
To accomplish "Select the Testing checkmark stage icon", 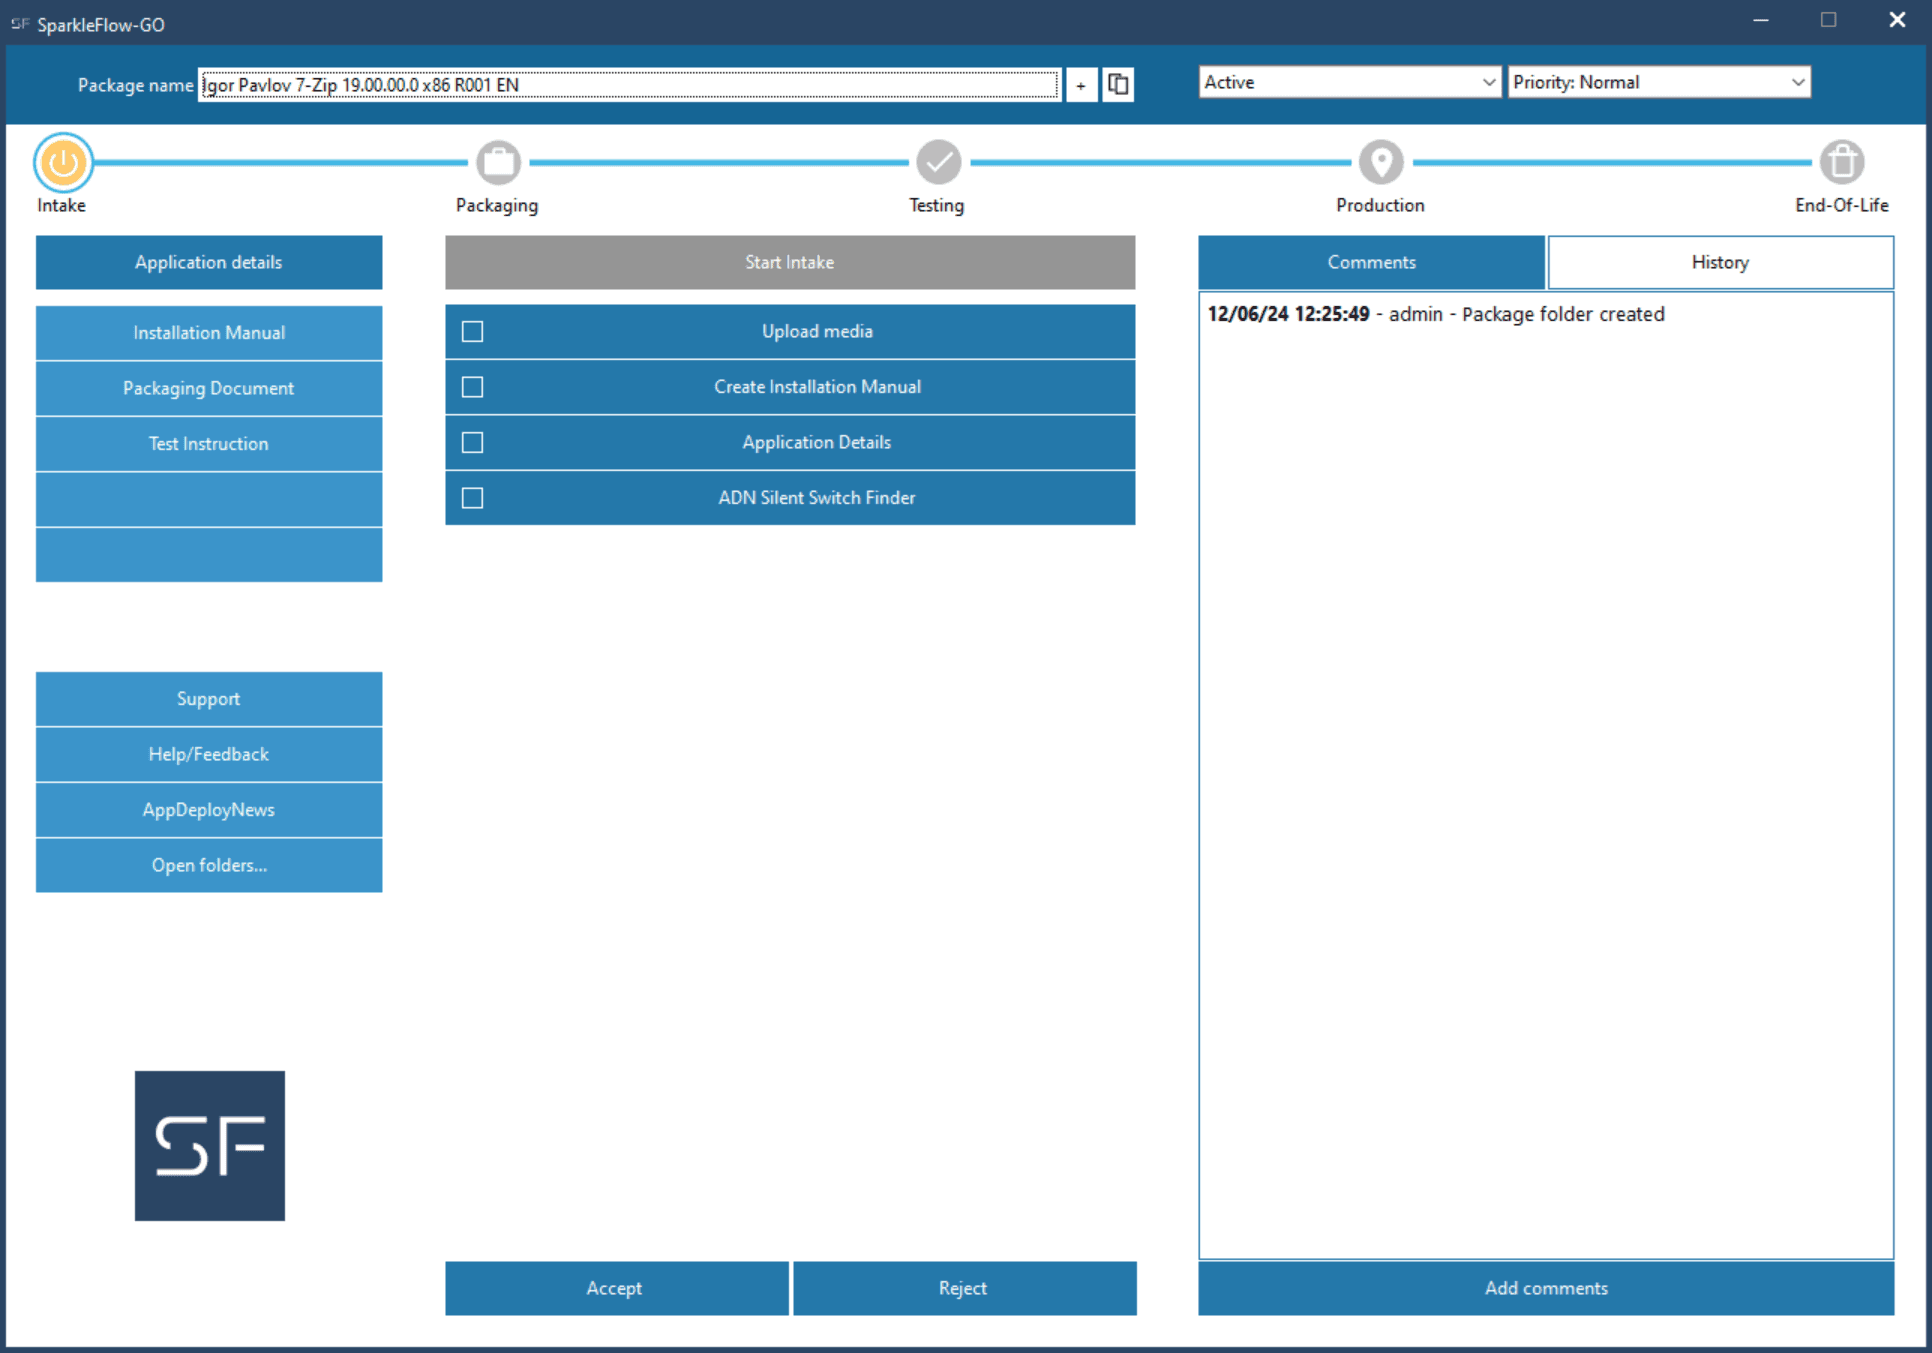I will (x=938, y=163).
